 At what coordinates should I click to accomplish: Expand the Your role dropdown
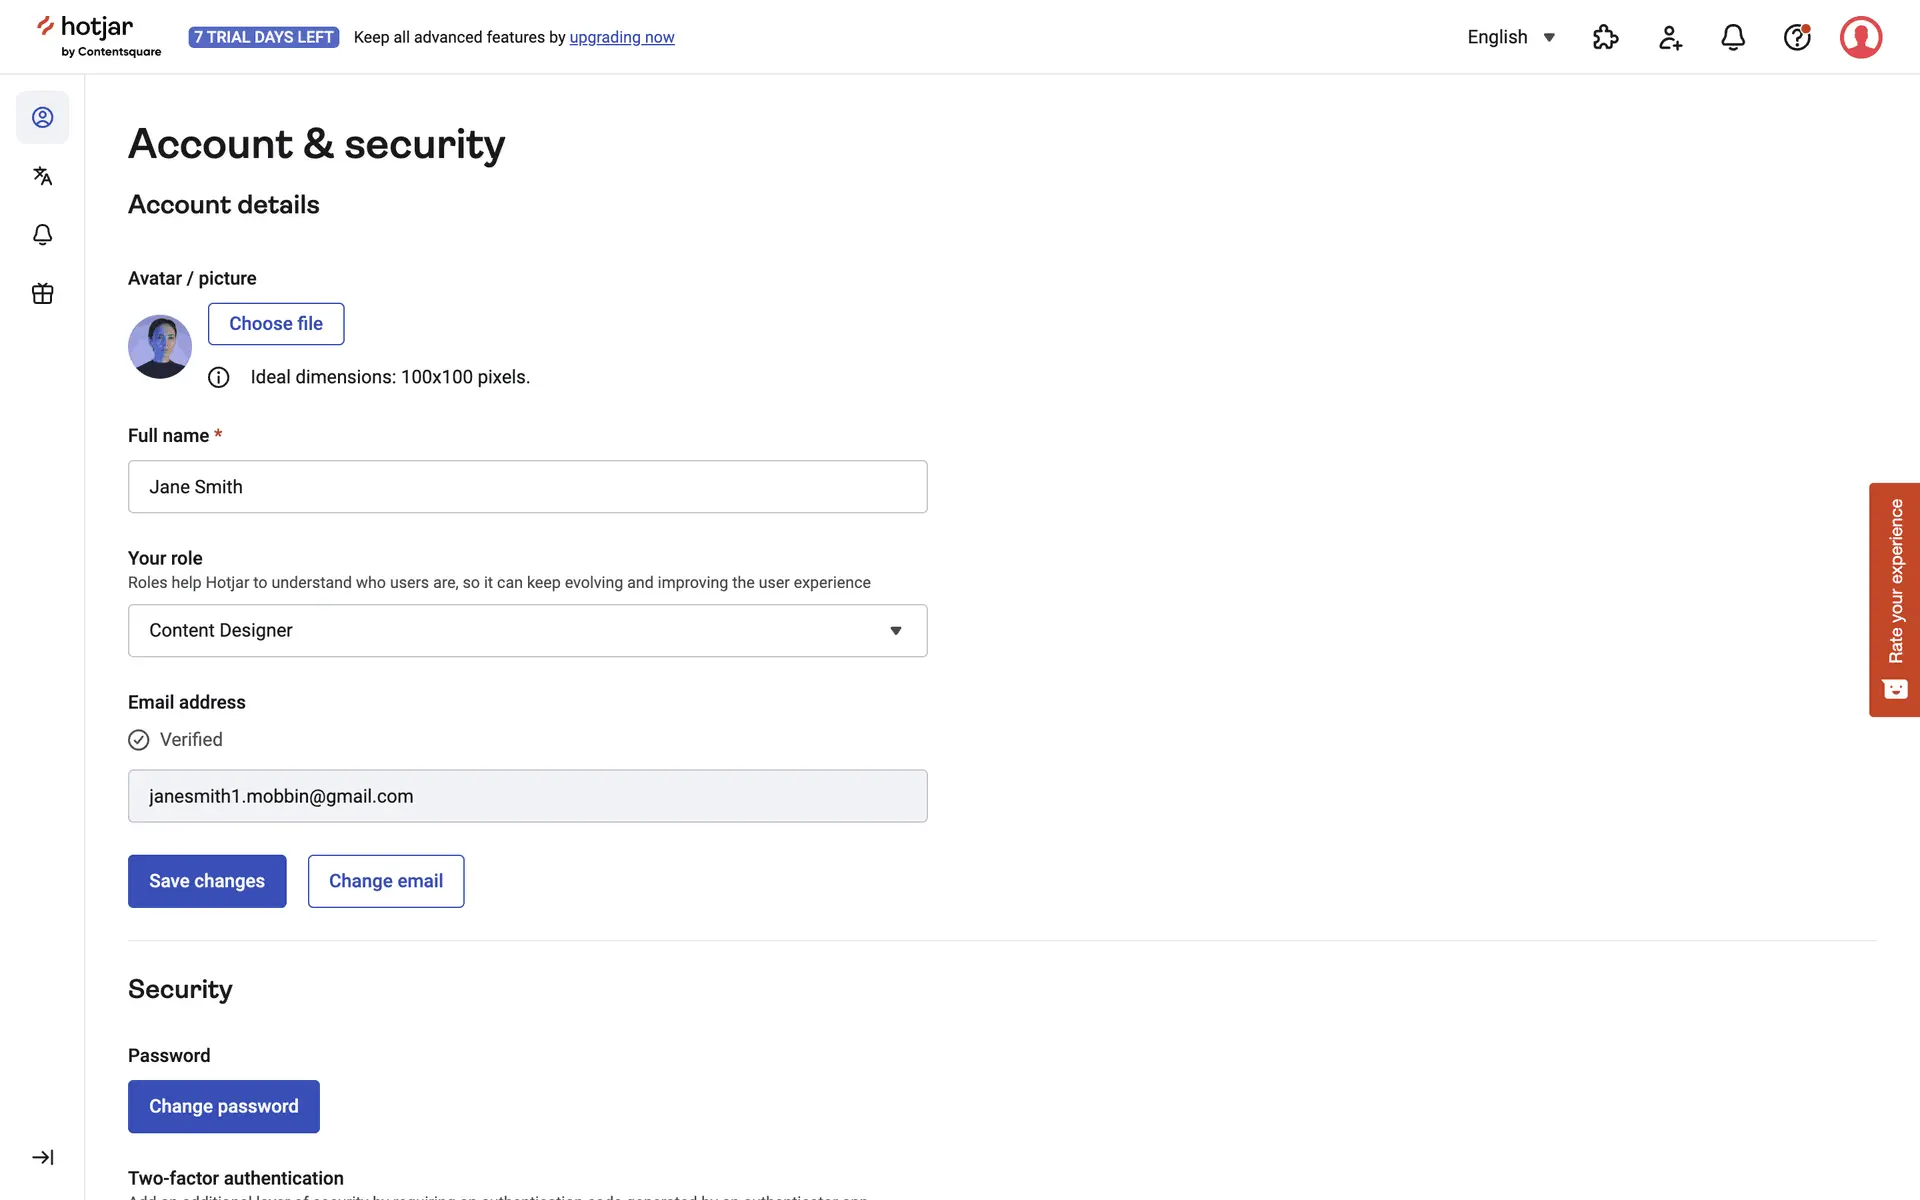[527, 631]
